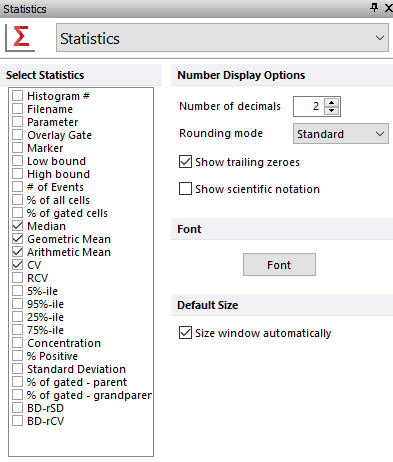This screenshot has width=393, height=462.
Task: Enable the Concentration statistic
Action: [x=17, y=343]
